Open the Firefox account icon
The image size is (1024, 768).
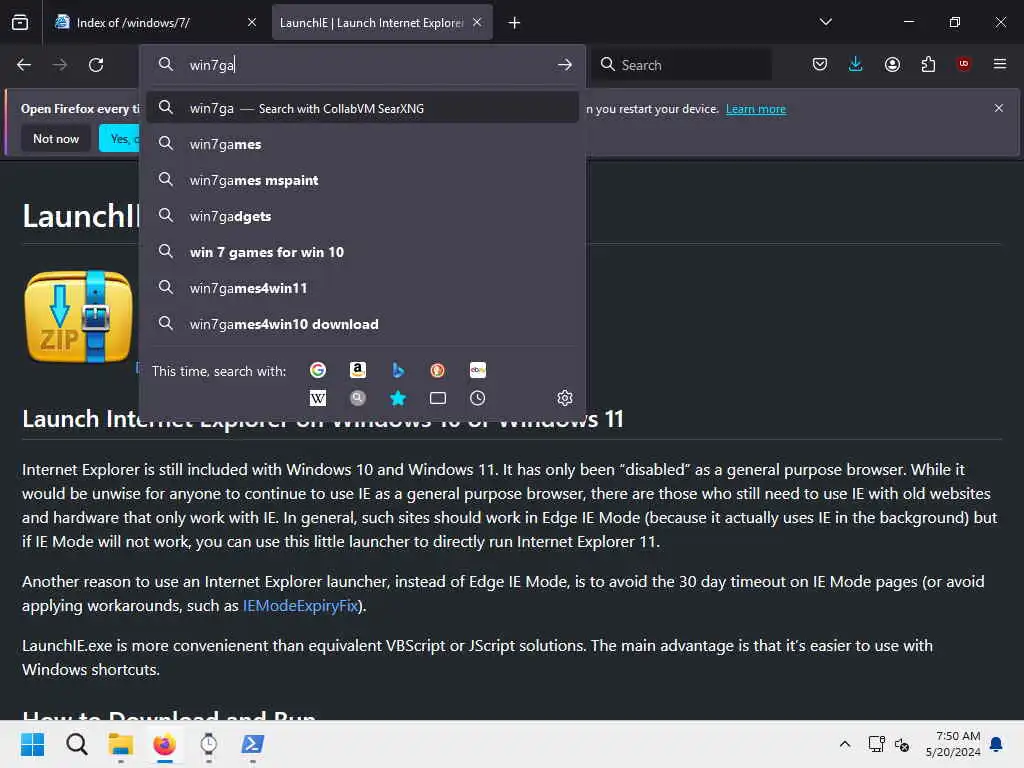(892, 64)
